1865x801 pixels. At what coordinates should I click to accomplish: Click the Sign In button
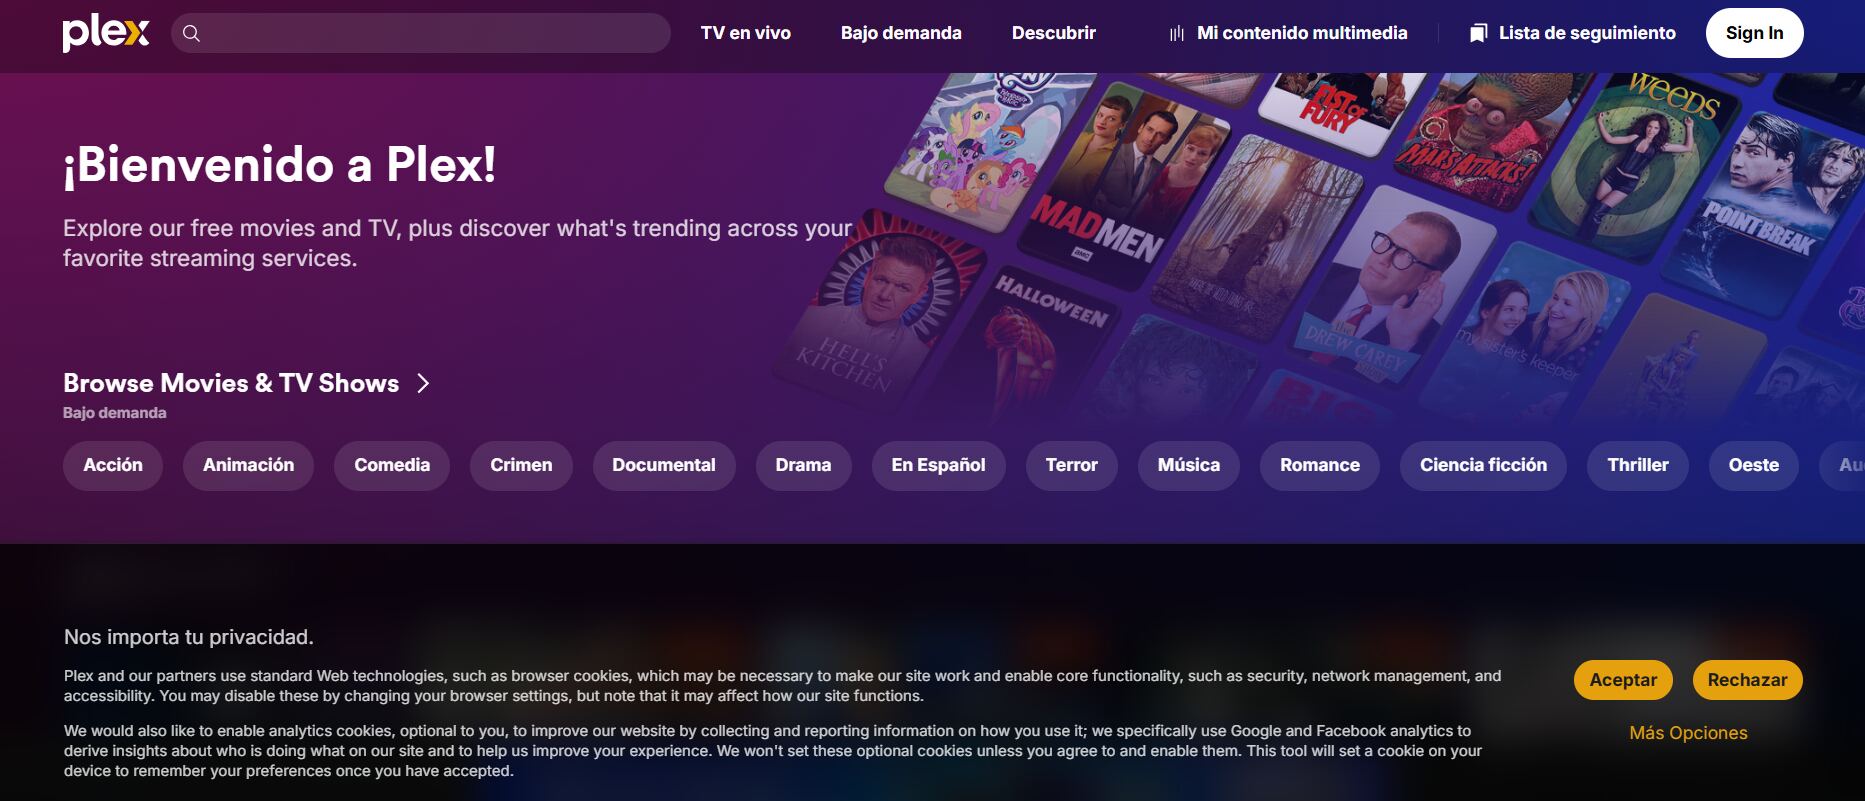click(x=1754, y=33)
